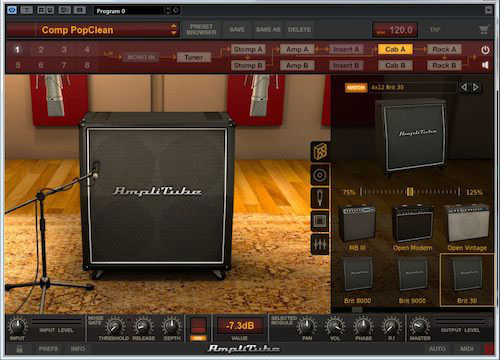Click the 120.0 BPM tempo field

coord(395,30)
